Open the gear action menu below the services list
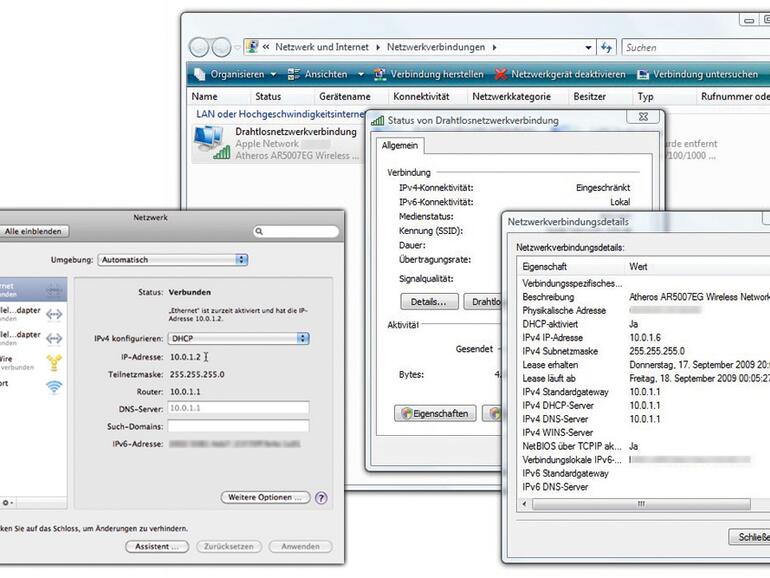Viewport: 770px width, 578px height. coord(7,503)
